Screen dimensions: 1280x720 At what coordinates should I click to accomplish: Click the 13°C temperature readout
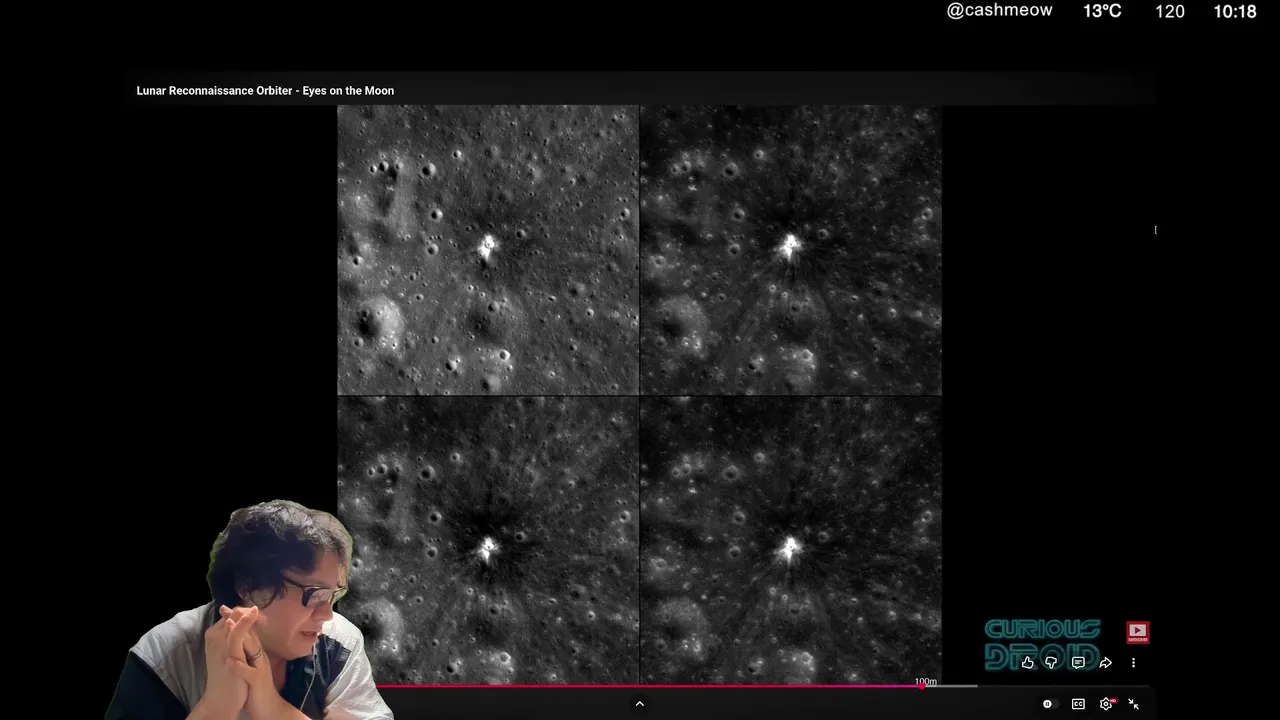(1102, 11)
